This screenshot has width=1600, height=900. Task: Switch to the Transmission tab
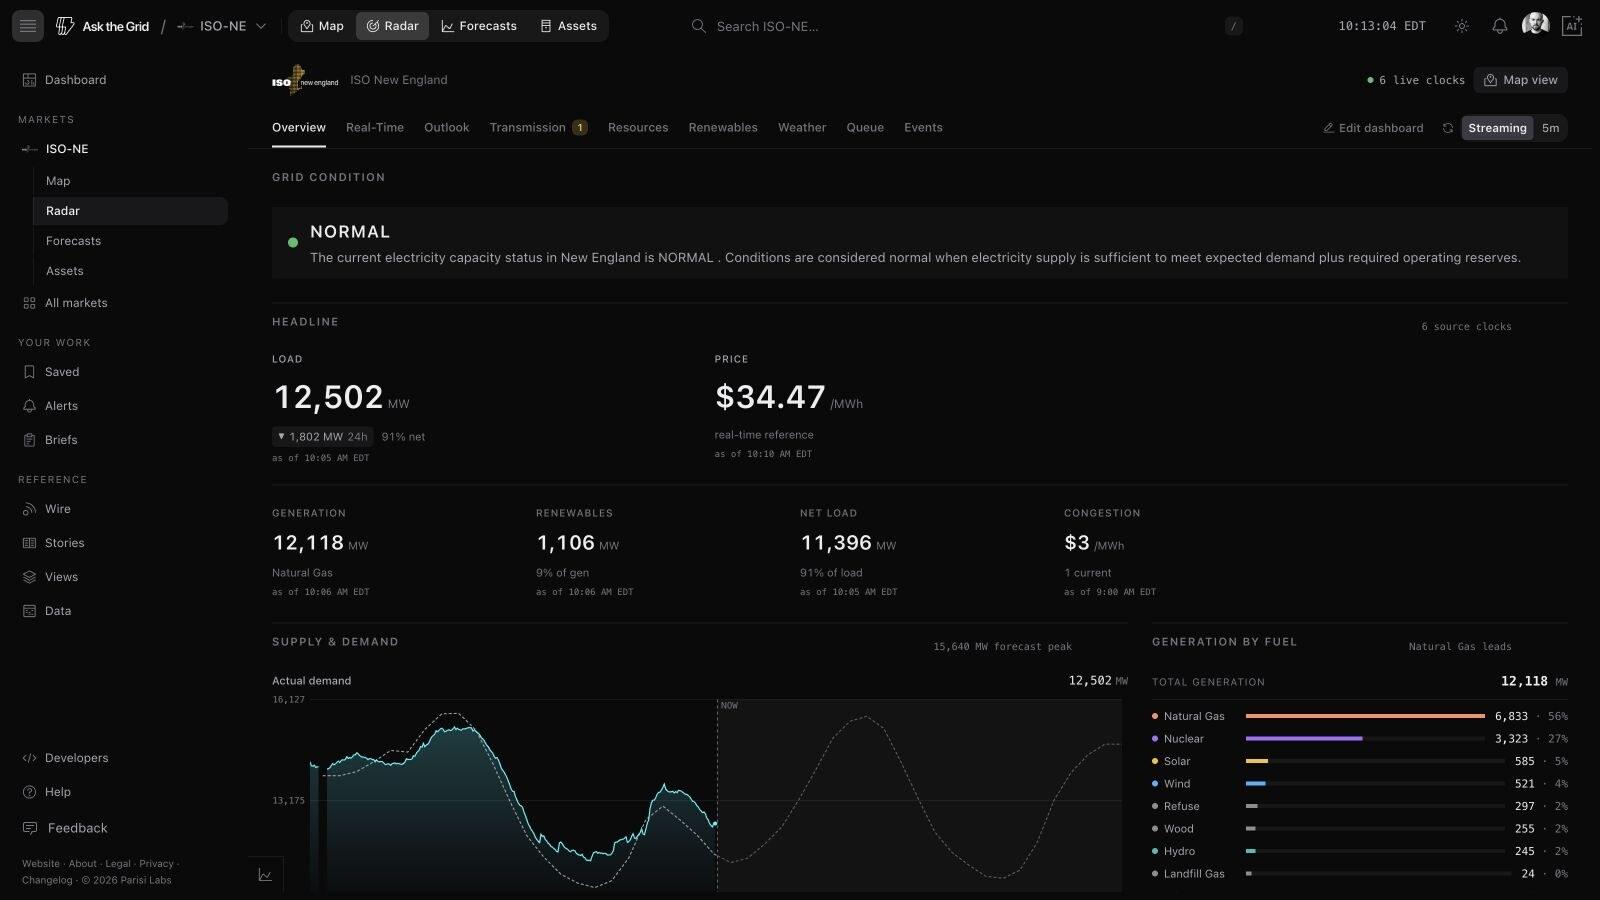[538, 128]
